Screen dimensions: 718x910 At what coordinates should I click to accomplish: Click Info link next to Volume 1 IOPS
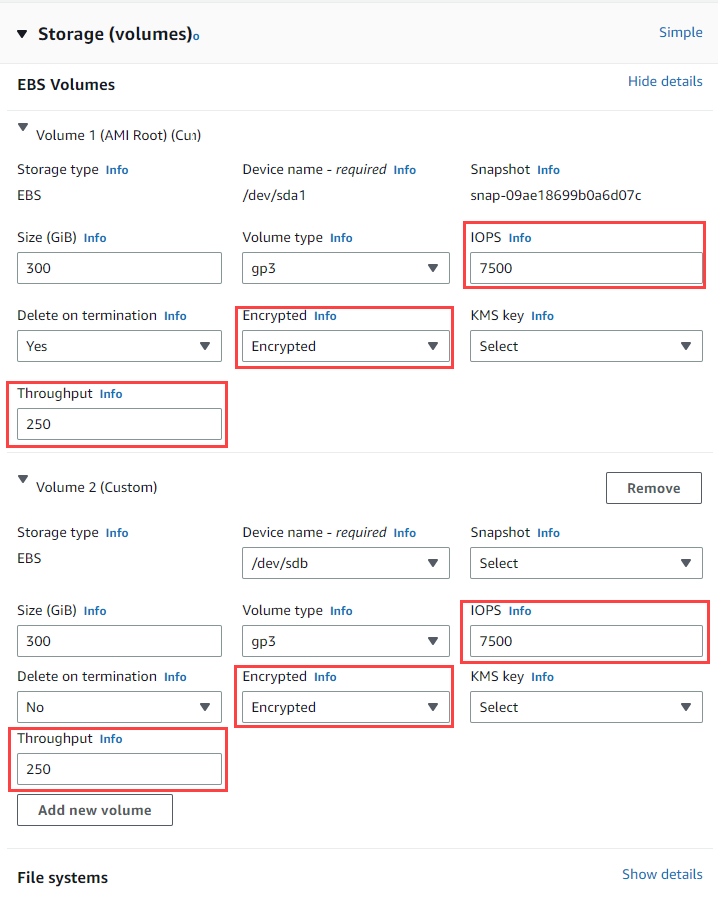click(x=520, y=238)
